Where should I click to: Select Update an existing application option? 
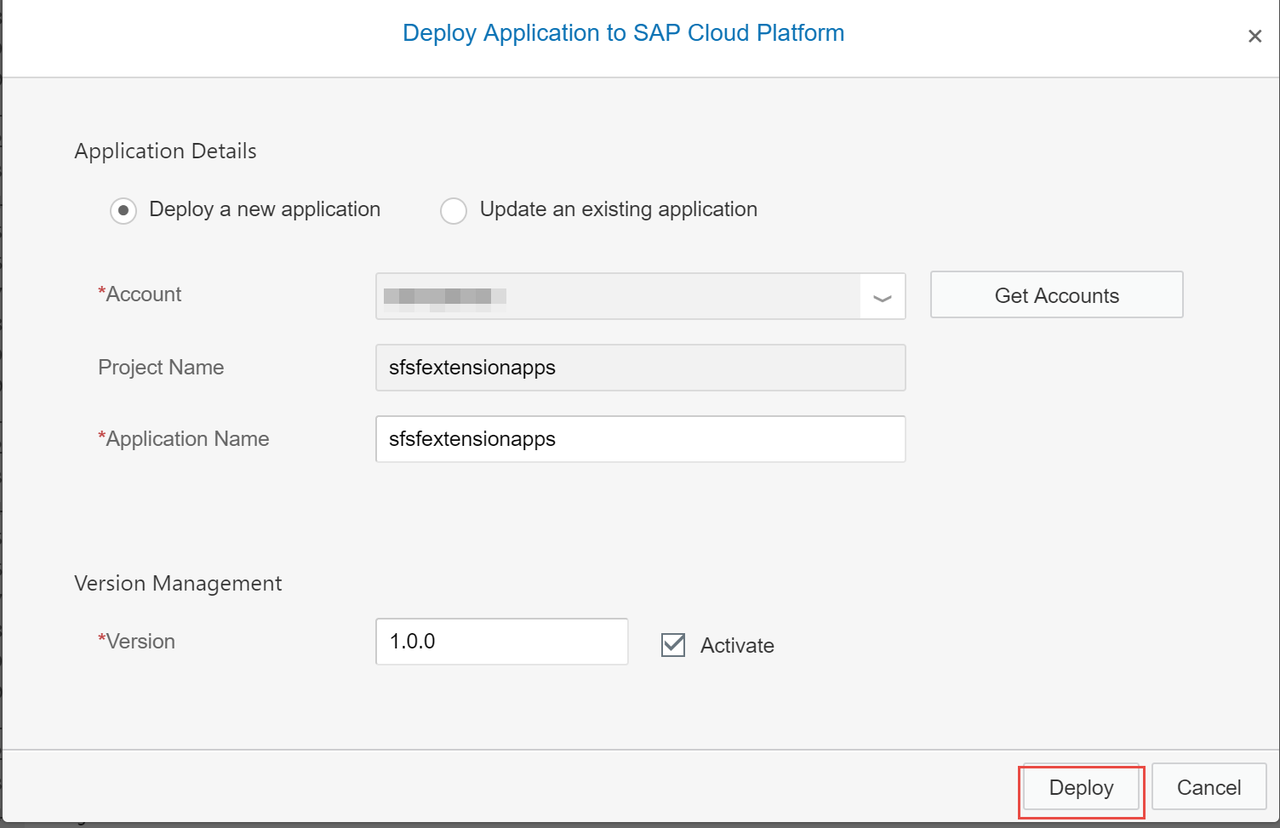[x=454, y=211]
